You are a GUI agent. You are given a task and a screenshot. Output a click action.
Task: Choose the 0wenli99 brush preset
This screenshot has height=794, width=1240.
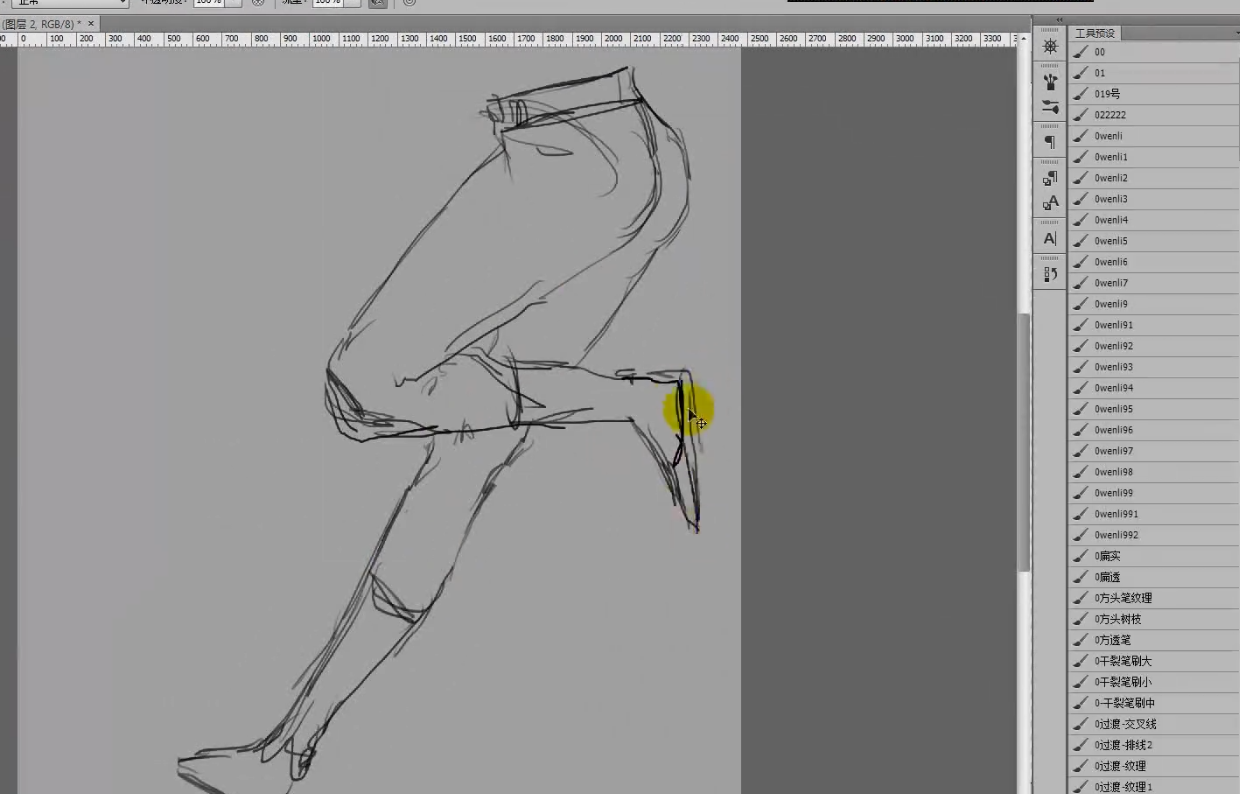1153,493
